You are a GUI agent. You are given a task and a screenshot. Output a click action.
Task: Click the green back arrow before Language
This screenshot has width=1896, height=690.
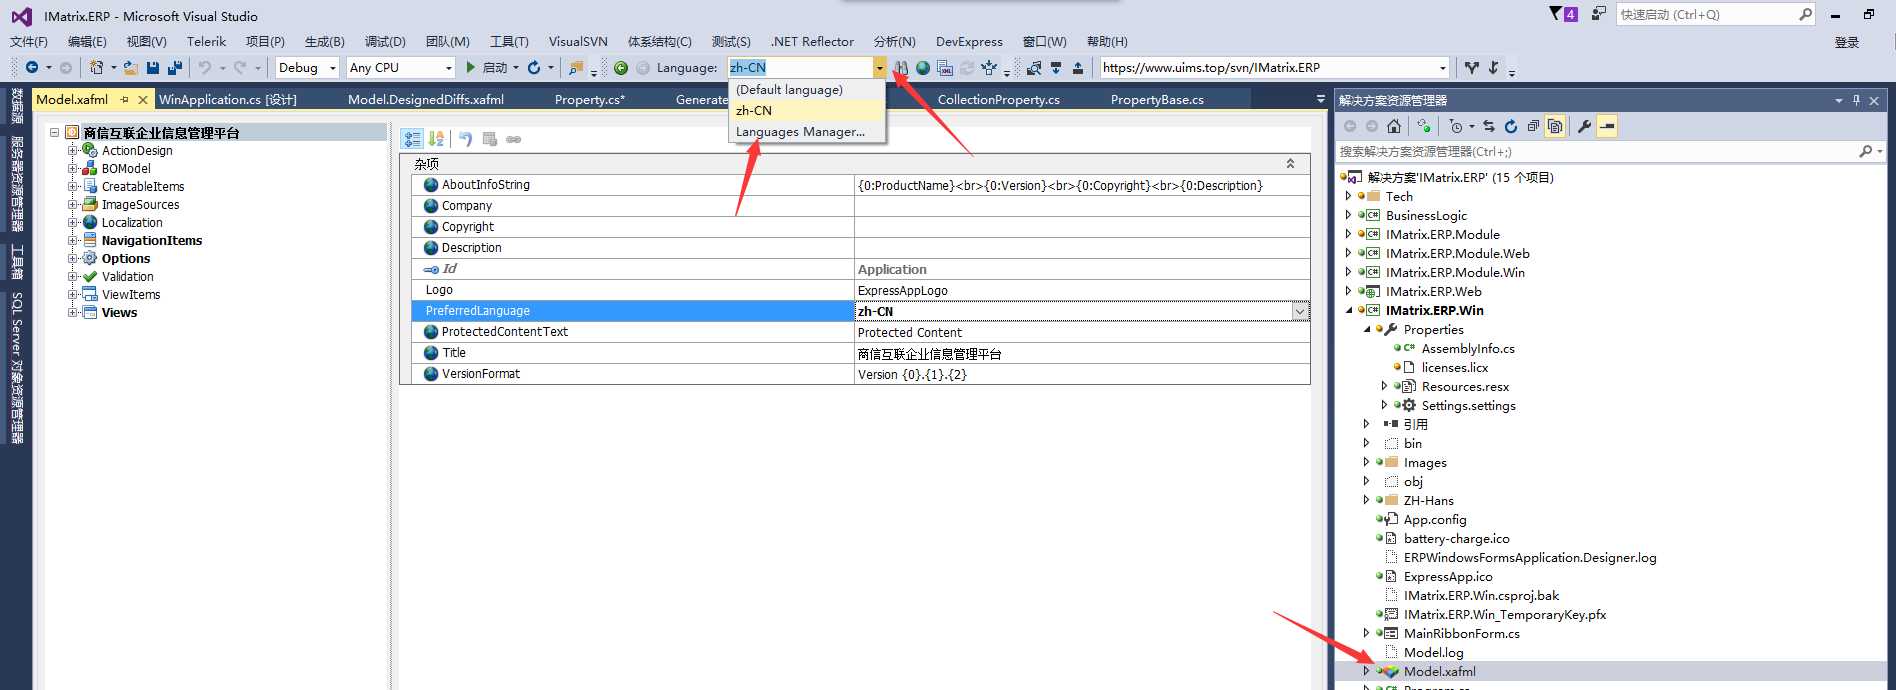click(x=621, y=67)
